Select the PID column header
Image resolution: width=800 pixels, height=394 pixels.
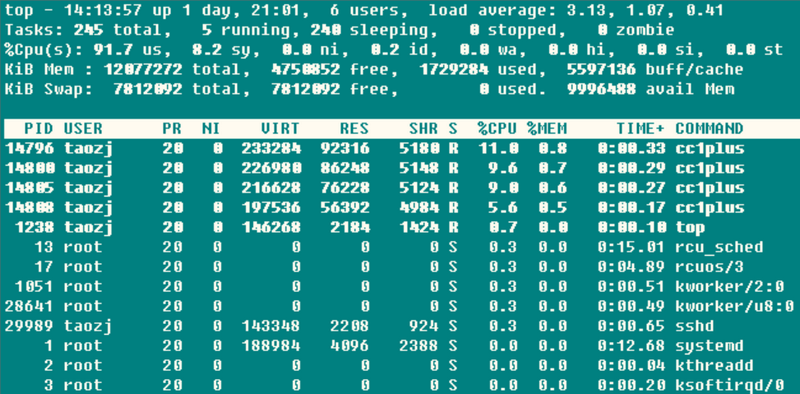pyautogui.click(x=39, y=128)
